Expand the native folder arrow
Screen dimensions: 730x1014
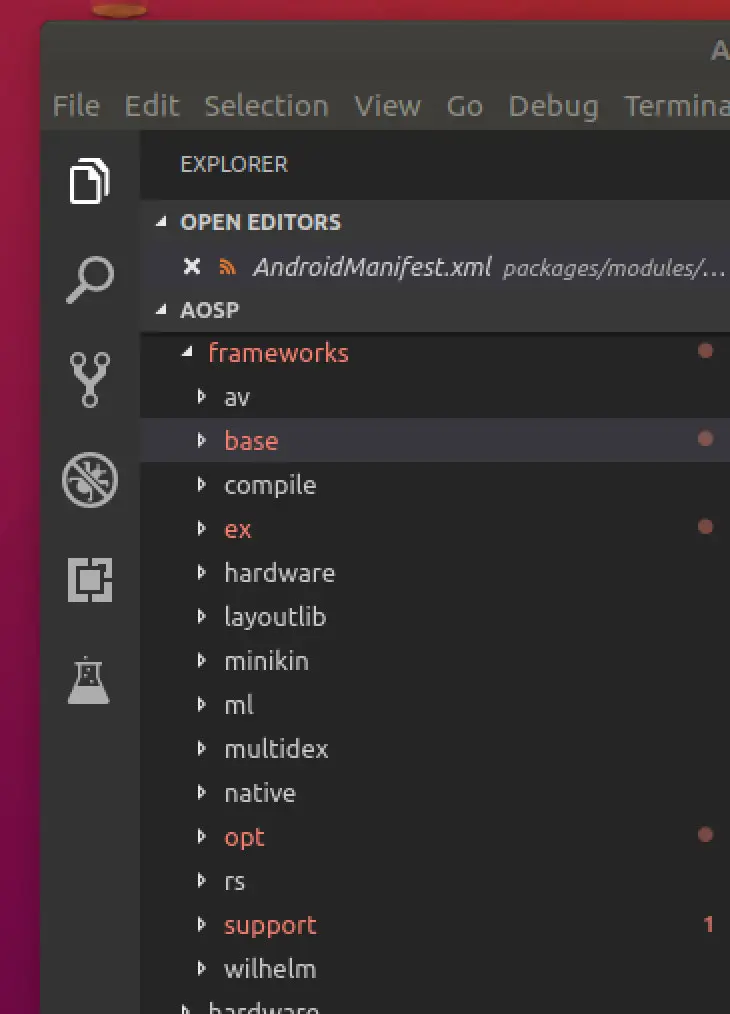pyautogui.click(x=202, y=792)
